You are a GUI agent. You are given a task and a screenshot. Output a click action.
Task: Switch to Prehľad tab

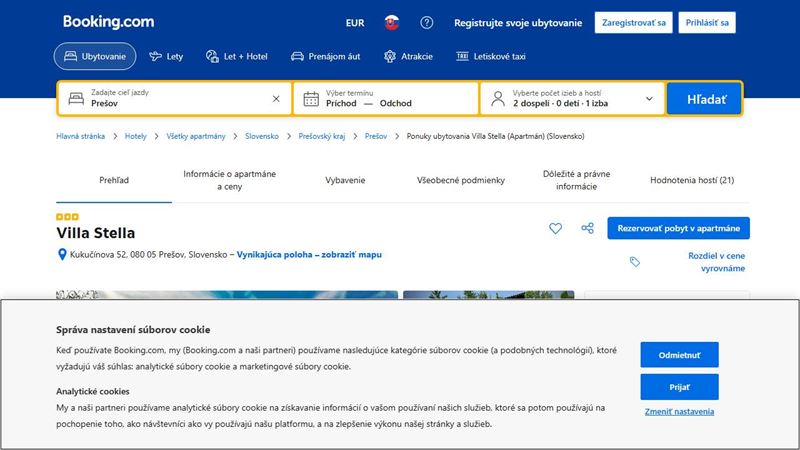tap(114, 180)
